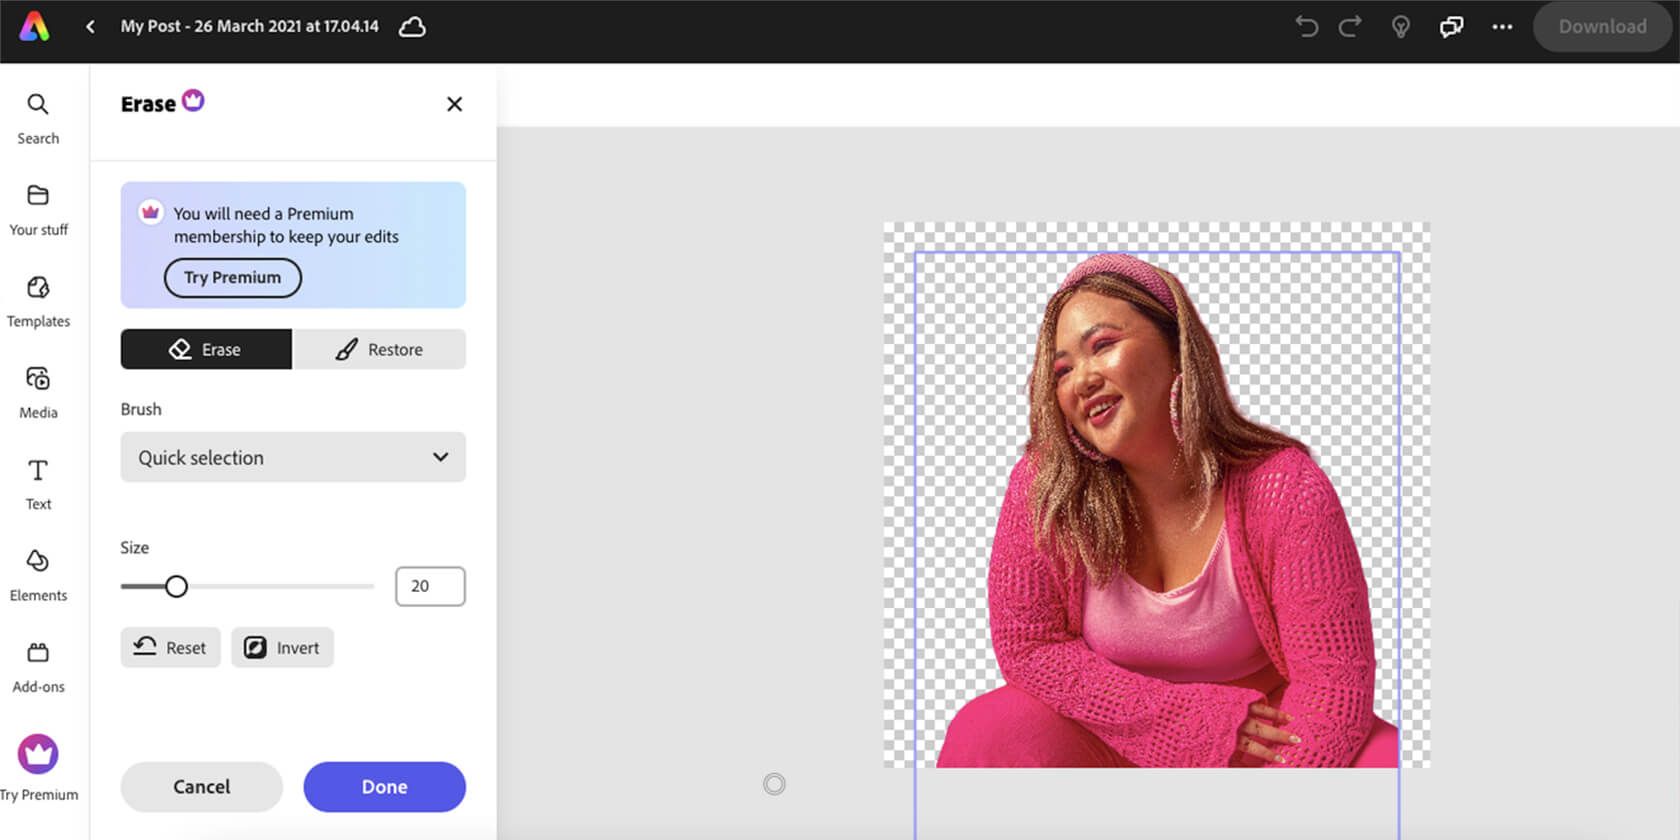Open the Elements panel
Image resolution: width=1680 pixels, height=840 pixels.
pos(38,576)
